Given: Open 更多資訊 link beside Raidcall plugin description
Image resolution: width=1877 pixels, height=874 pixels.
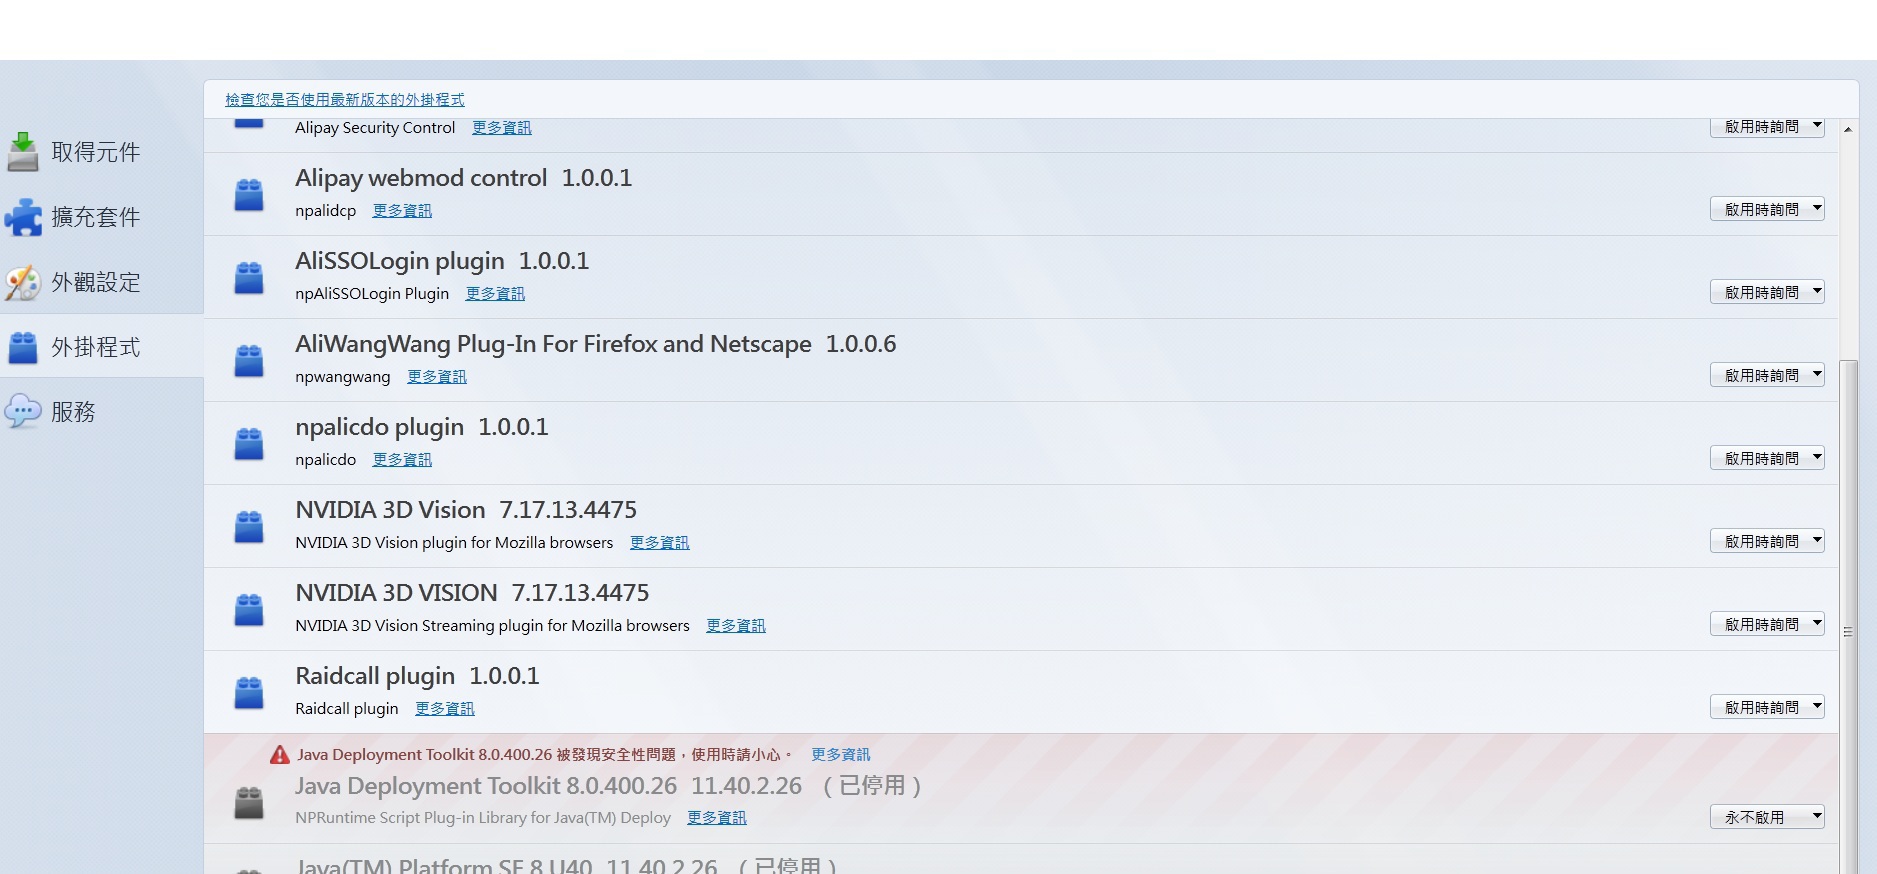Looking at the screenshot, I should click(x=445, y=709).
